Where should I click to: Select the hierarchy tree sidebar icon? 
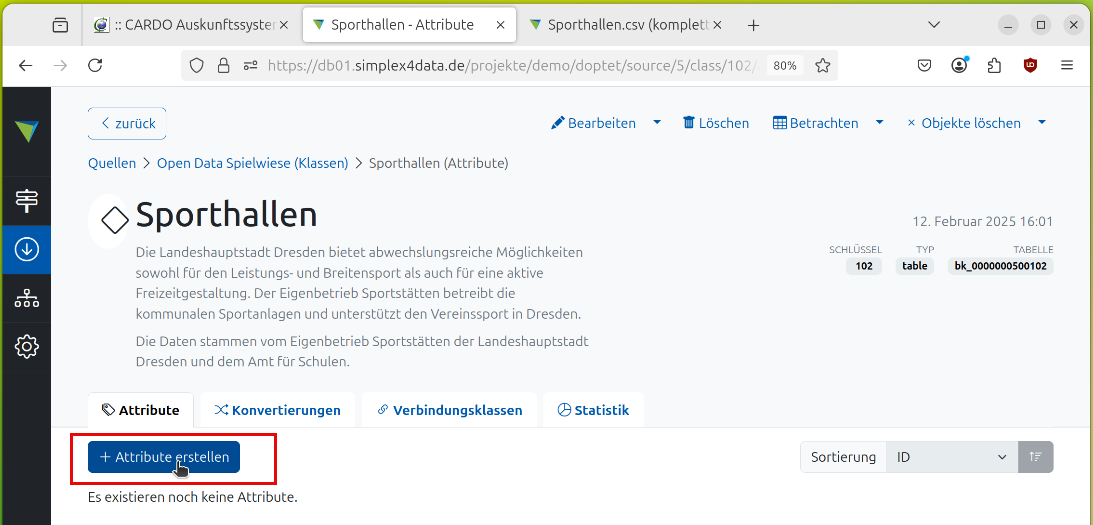26,298
